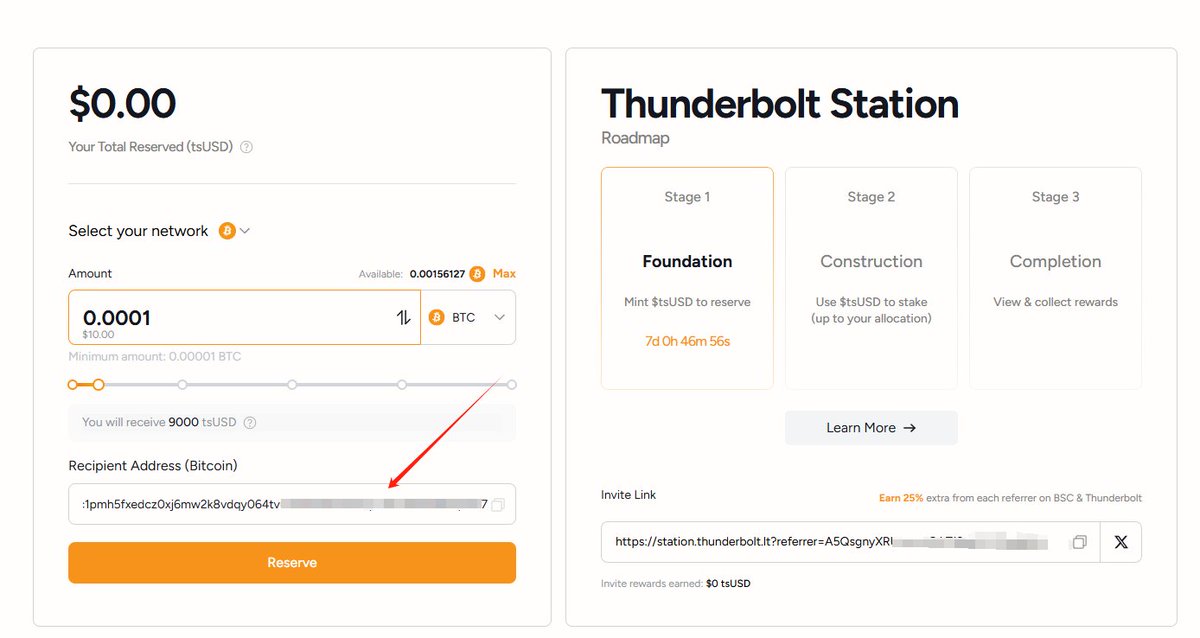
Task: Move the amount slider to its last stop
Action: pyautogui.click(x=511, y=384)
